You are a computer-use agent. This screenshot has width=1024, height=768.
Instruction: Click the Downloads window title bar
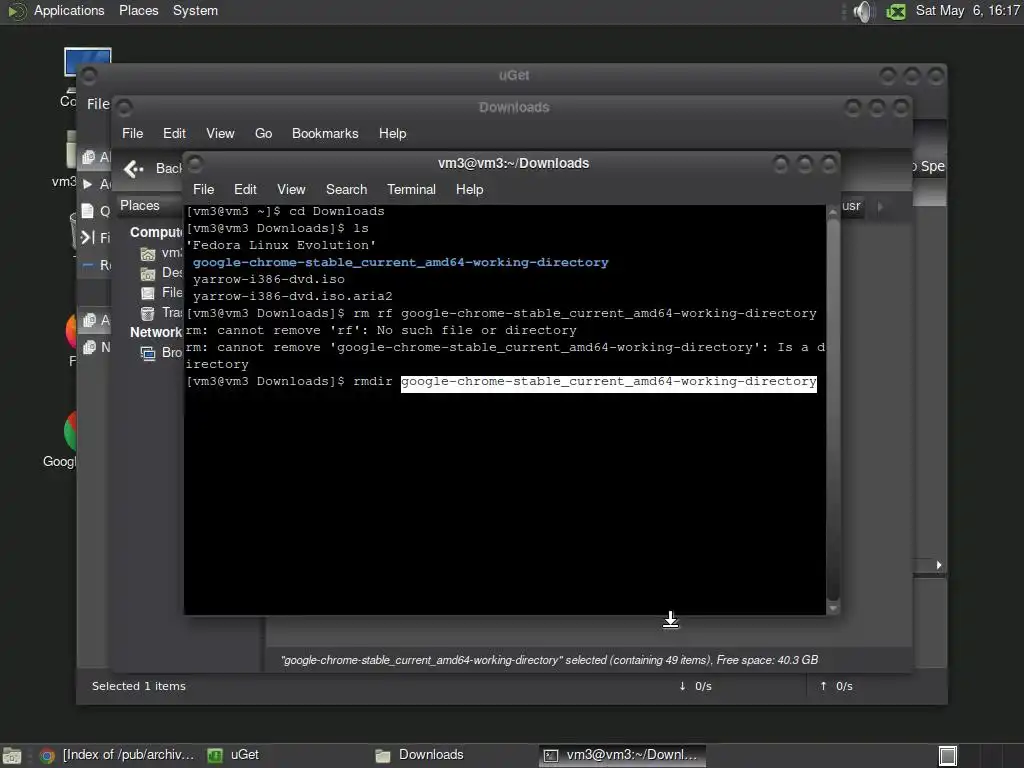click(513, 108)
